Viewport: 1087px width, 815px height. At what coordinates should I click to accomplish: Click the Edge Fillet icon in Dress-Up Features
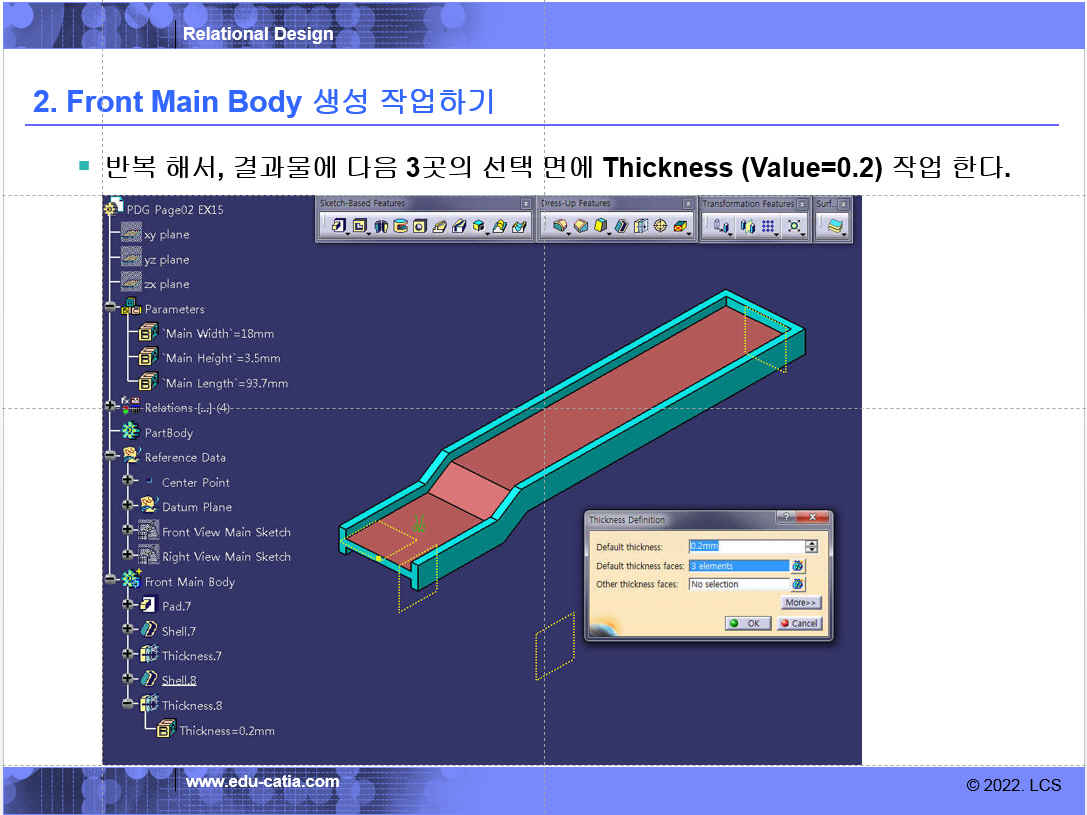[x=560, y=227]
